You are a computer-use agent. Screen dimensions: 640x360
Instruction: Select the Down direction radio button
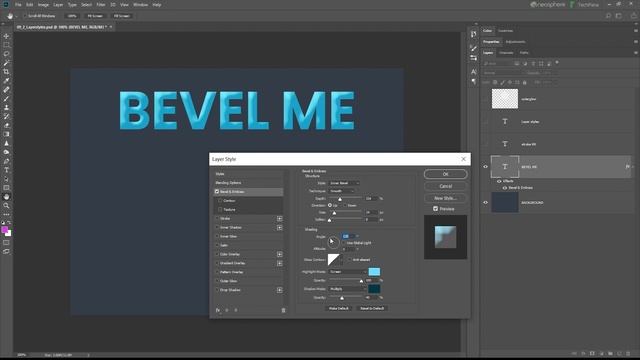[344, 205]
